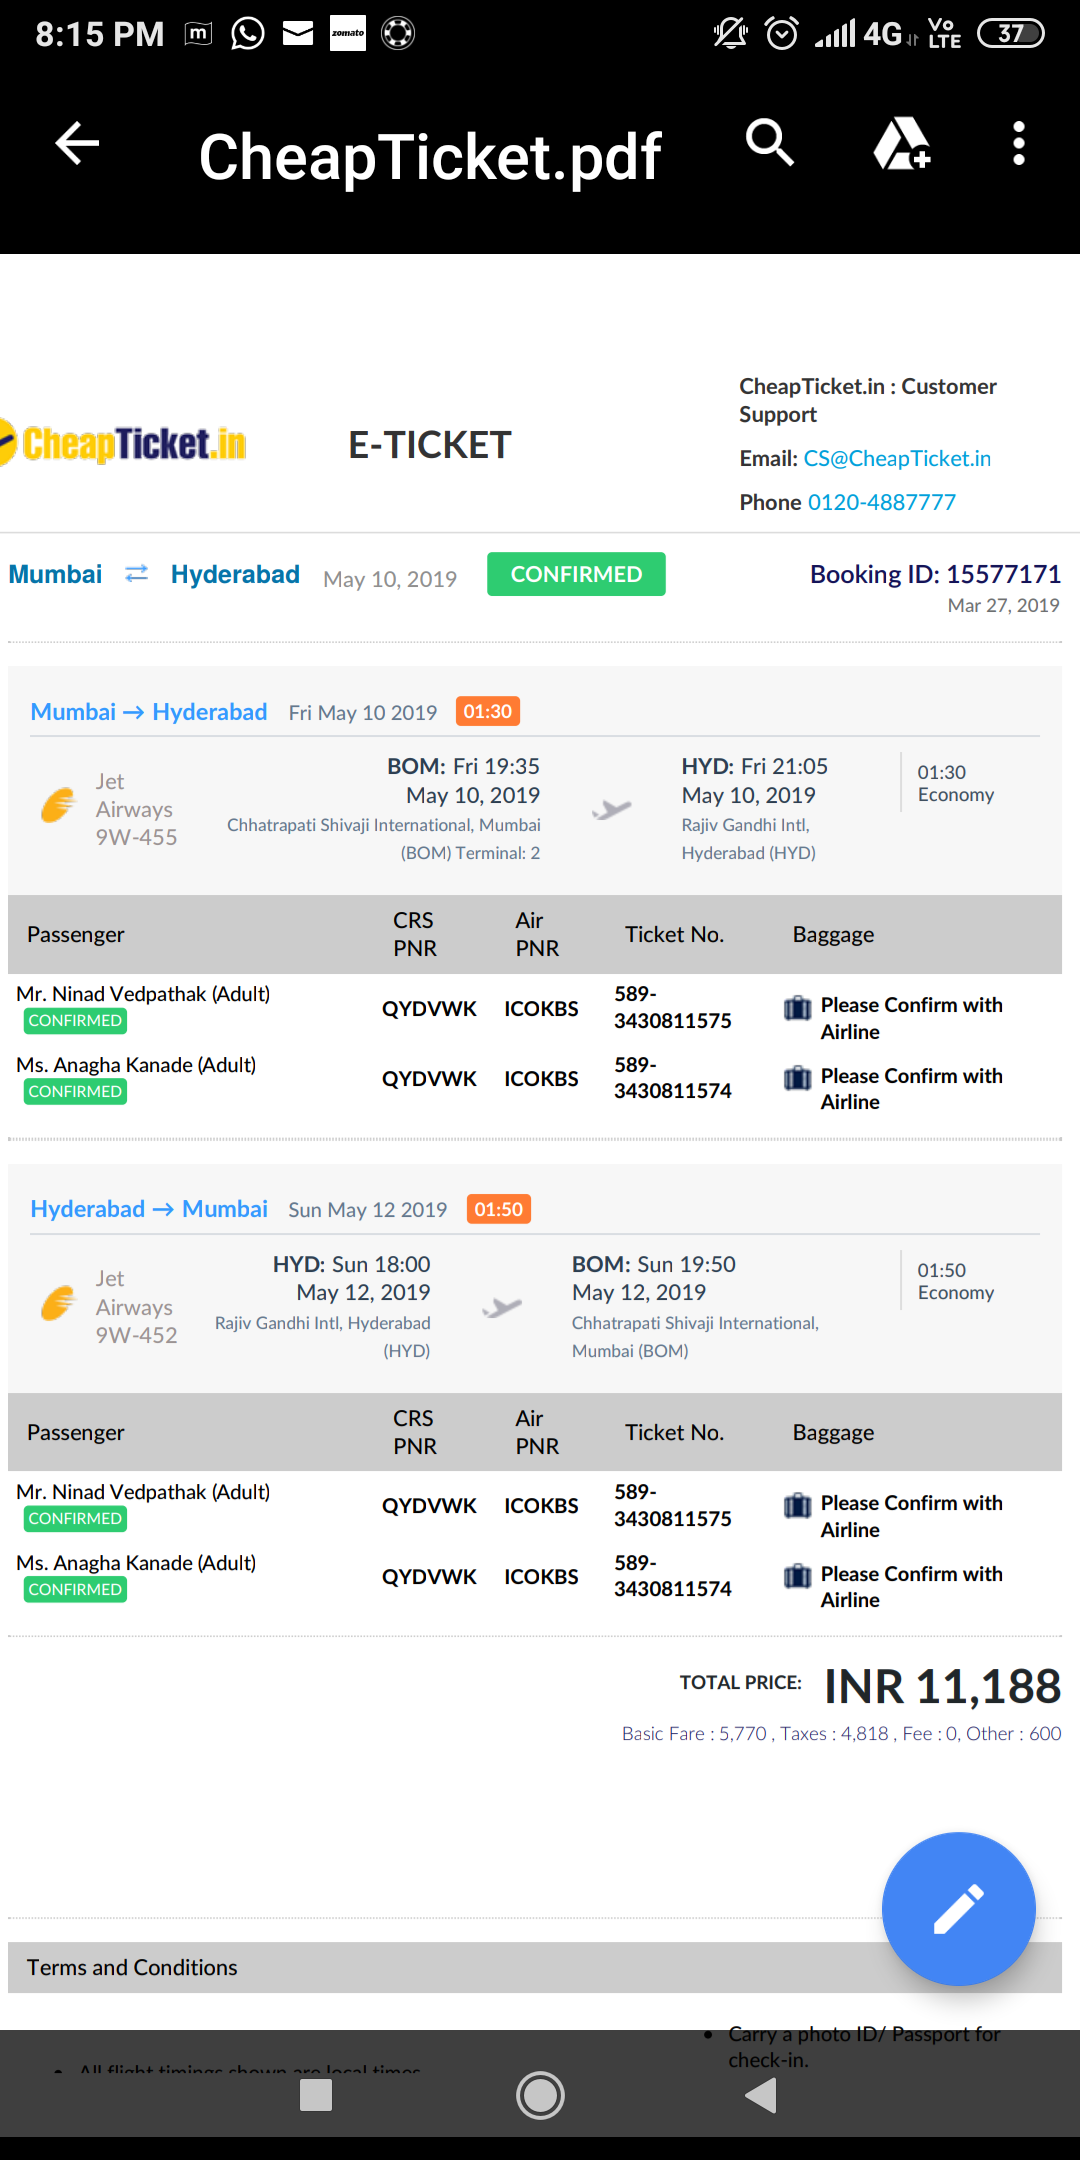Tap the back arrow in the top bar
This screenshot has width=1080, height=2160.
point(77,144)
